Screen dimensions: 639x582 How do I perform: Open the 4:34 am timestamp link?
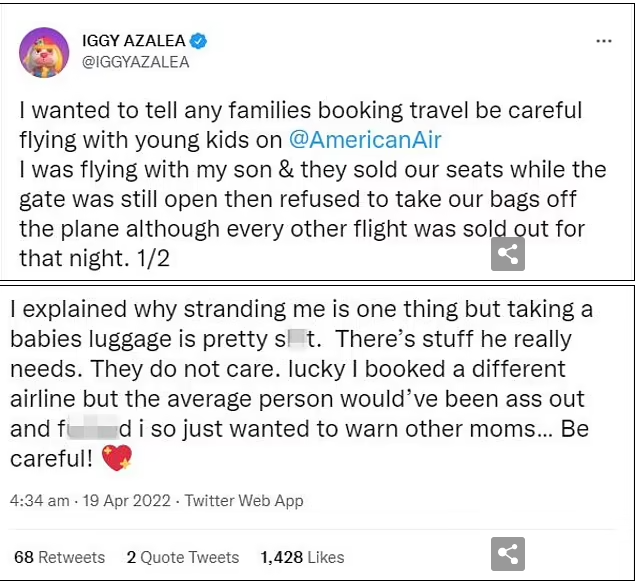click(x=40, y=500)
